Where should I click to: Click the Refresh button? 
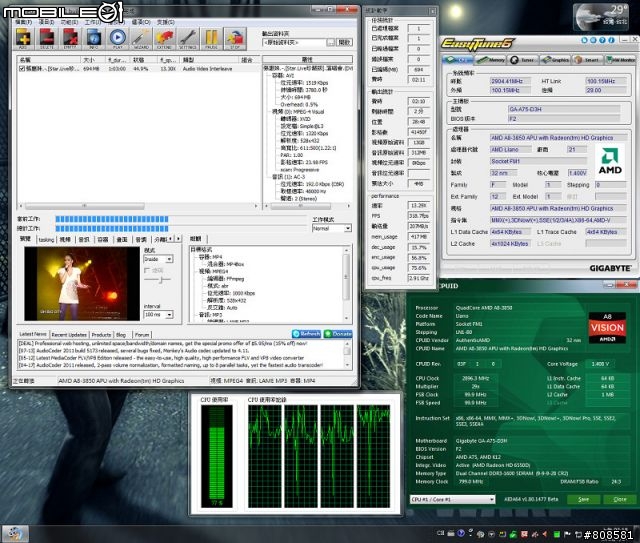tap(307, 334)
